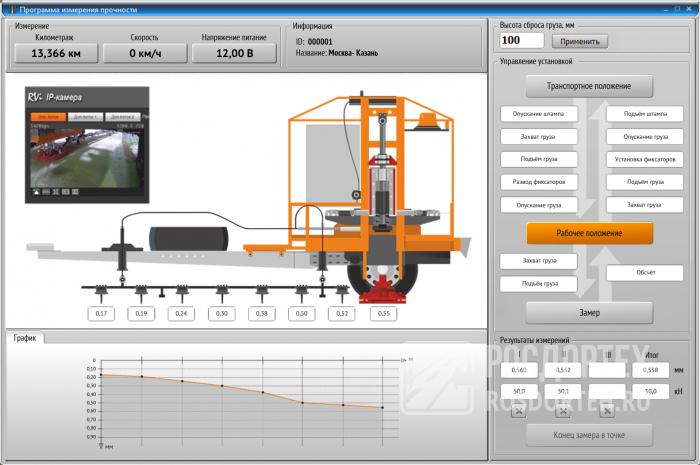Click leftmost control icon under IP camera video
This screenshot has width=700, height=465.
coord(36,190)
